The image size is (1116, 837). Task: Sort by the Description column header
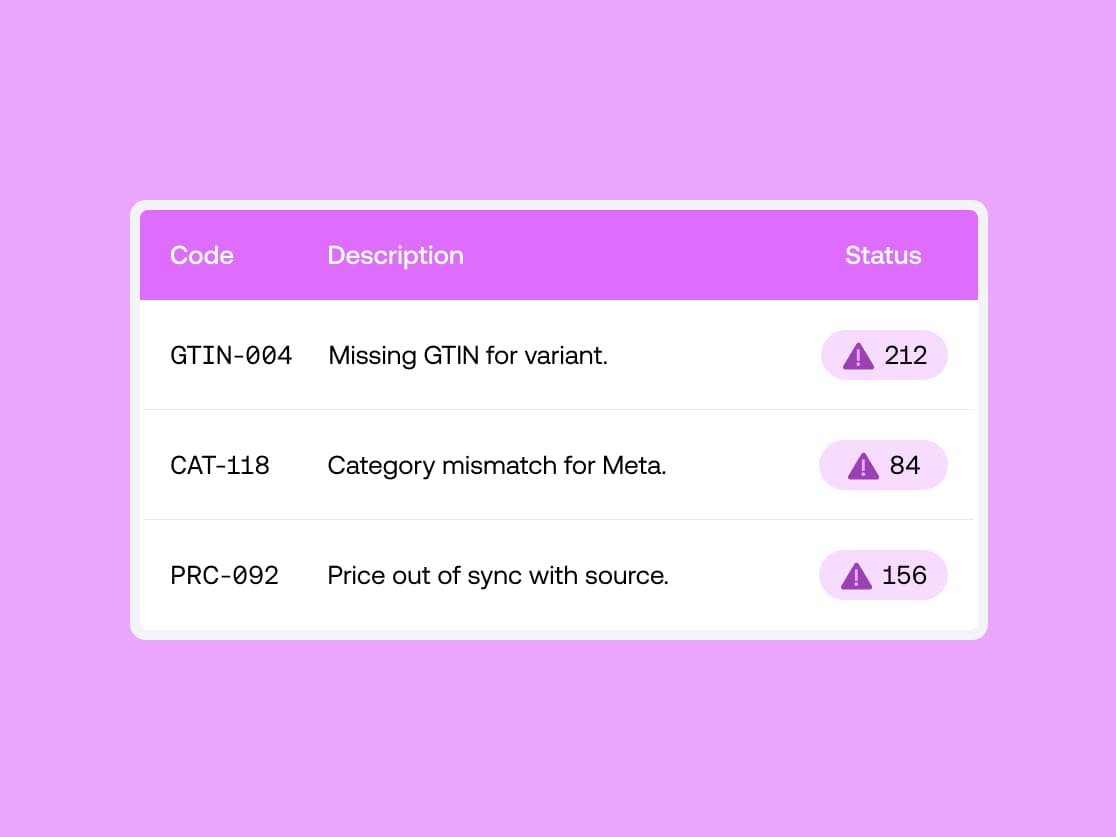395,256
